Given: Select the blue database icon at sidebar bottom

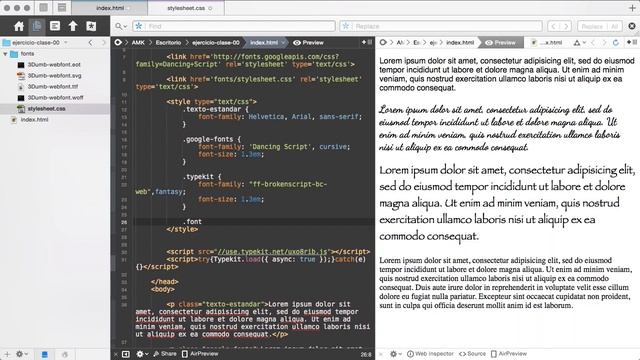Looking at the screenshot, I should coord(44,354).
